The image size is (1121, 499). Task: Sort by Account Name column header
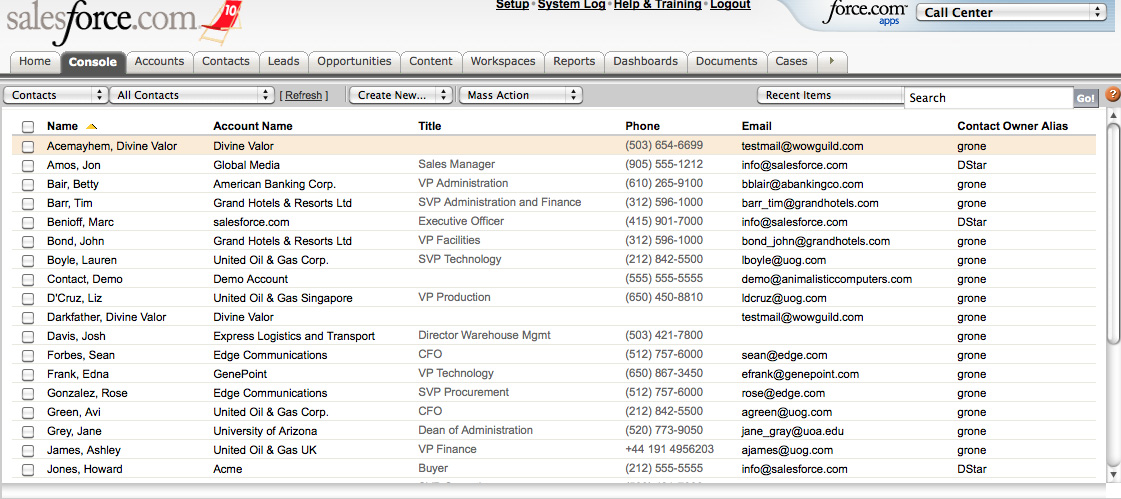(x=252, y=127)
